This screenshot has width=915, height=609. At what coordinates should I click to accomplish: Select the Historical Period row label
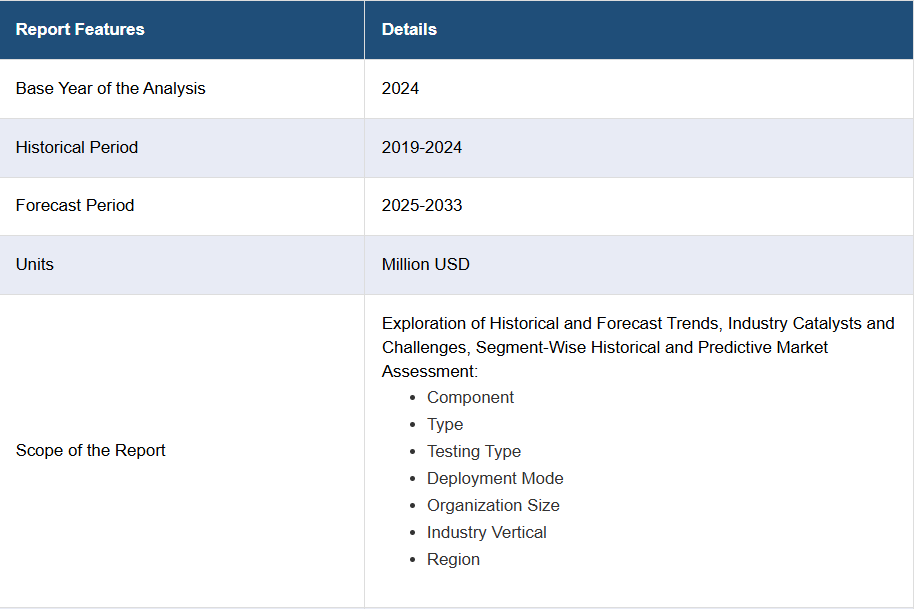pyautogui.click(x=77, y=147)
